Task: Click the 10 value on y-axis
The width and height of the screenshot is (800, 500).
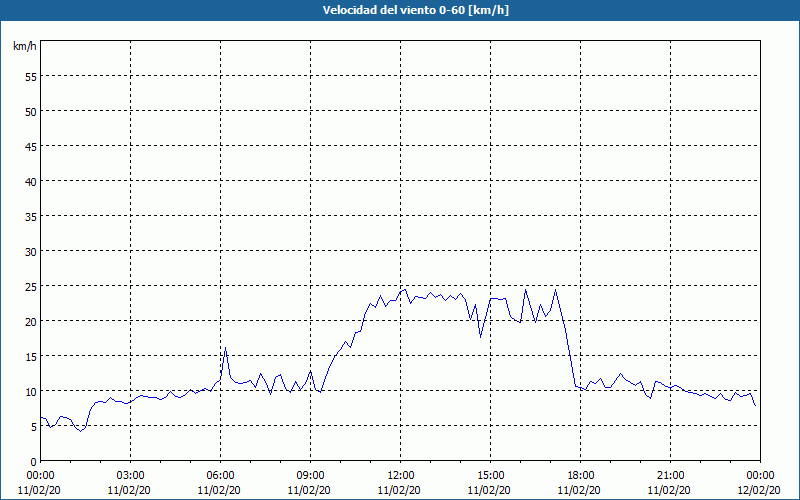Action: pyautogui.click(x=31, y=392)
